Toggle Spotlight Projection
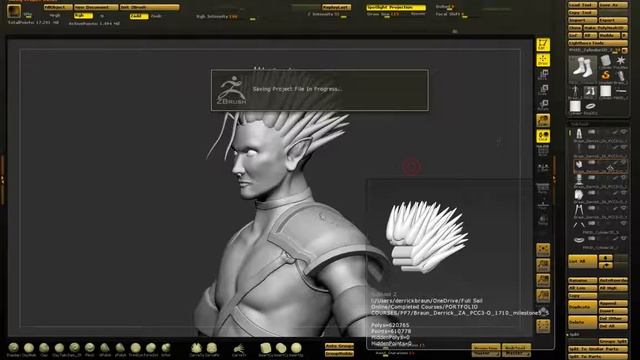This screenshot has height=360, width=640. [x=396, y=7]
